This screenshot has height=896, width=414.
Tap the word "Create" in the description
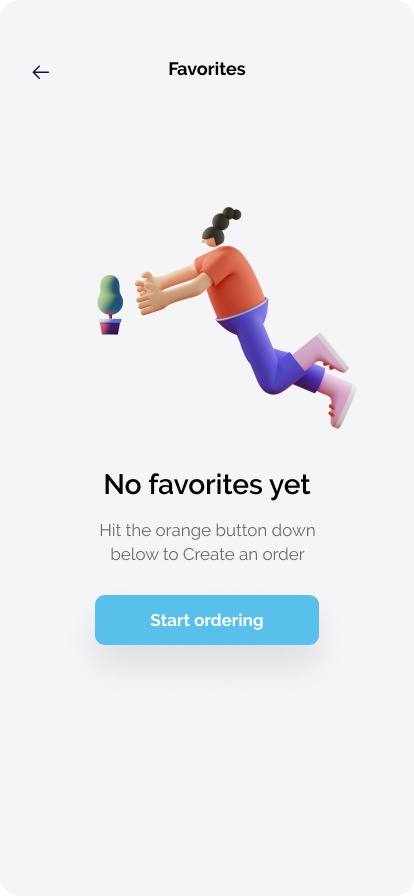click(208, 554)
